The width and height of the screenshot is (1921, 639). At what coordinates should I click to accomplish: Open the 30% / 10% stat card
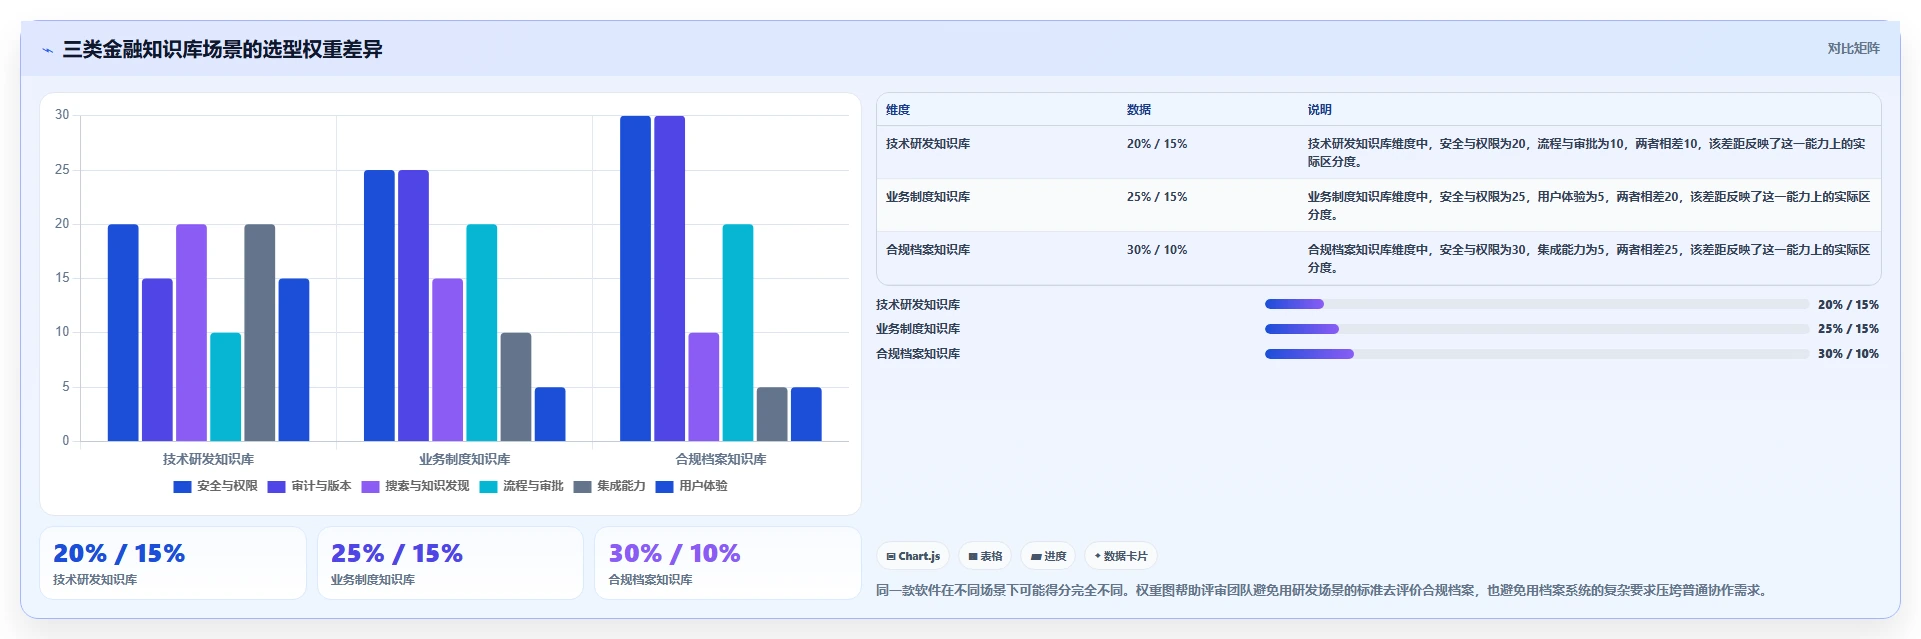(728, 563)
